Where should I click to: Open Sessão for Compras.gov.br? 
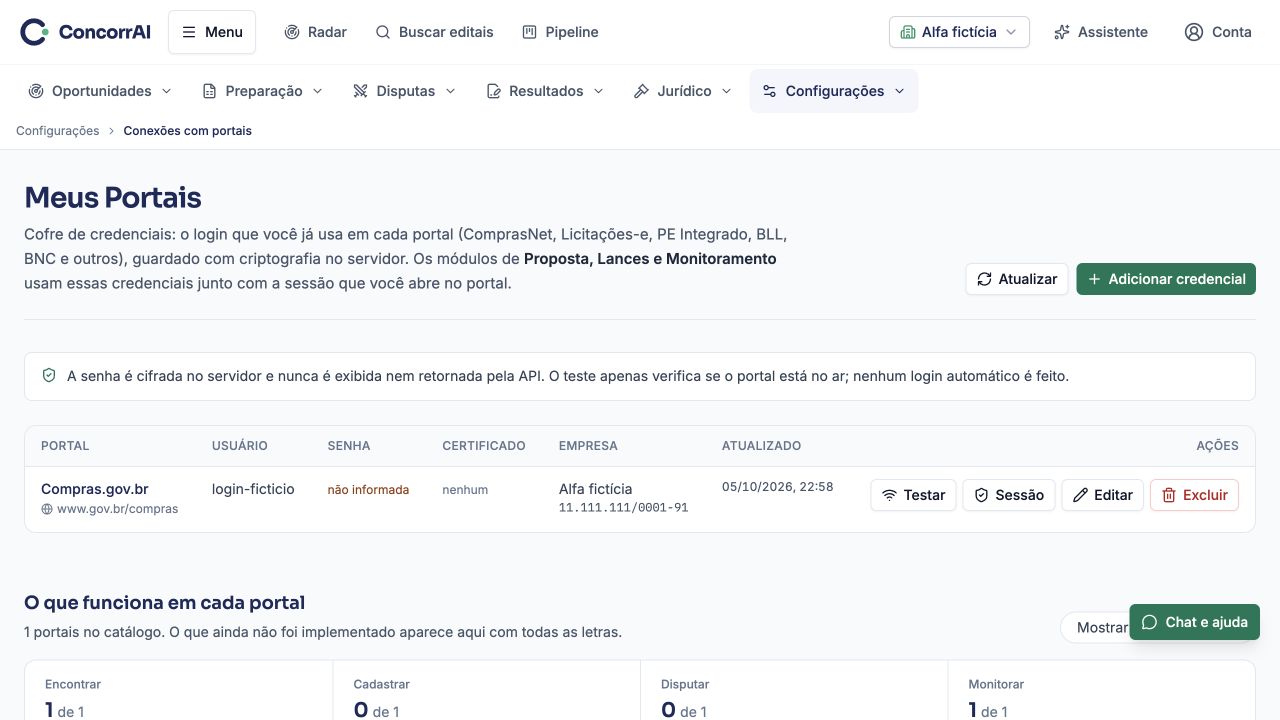point(1009,495)
